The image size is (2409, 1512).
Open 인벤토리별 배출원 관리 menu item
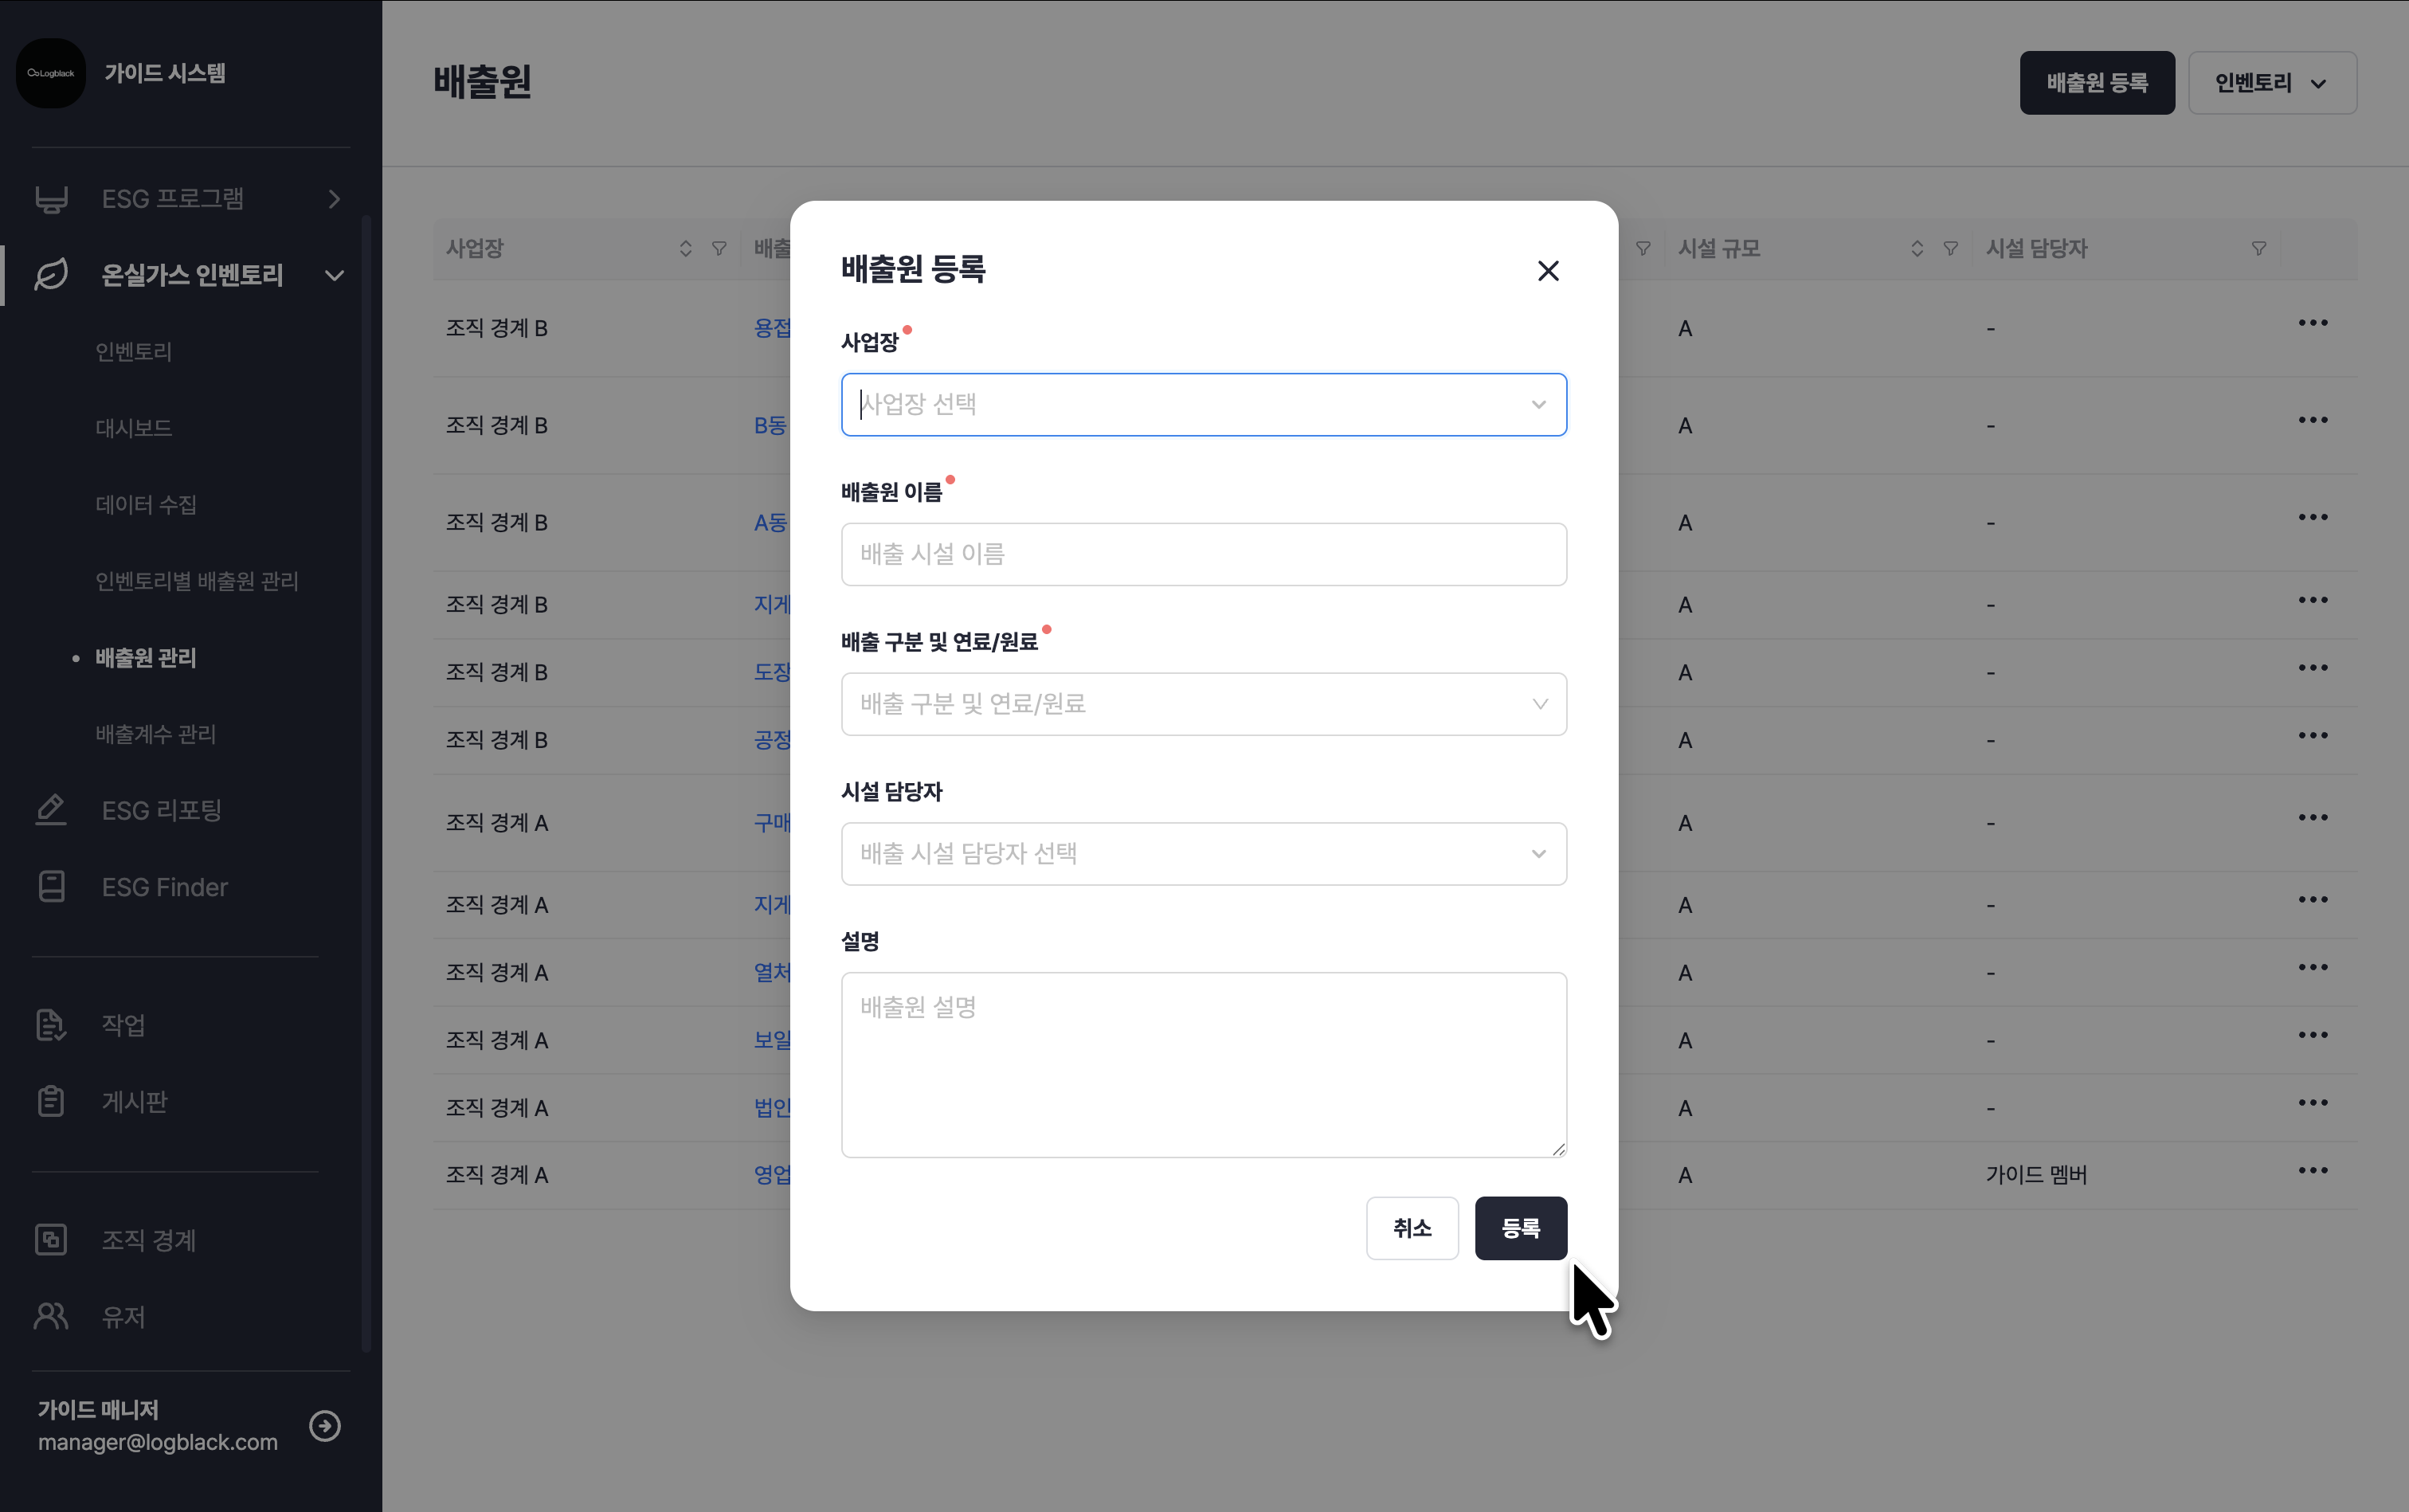(x=197, y=581)
